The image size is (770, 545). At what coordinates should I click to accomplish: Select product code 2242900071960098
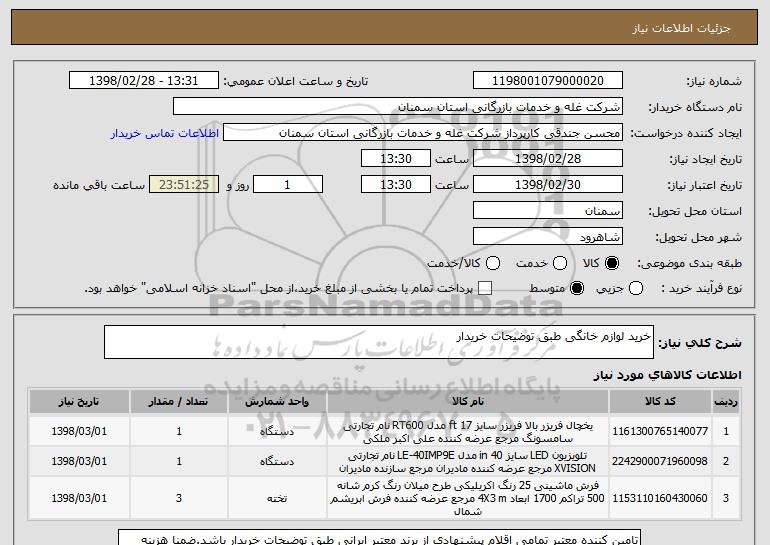click(x=660, y=462)
